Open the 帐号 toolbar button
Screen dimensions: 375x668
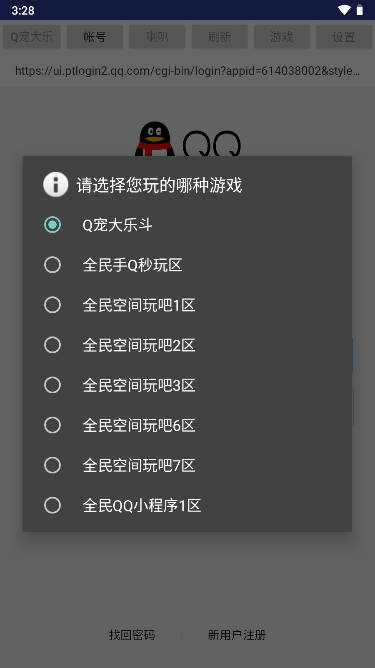pyautogui.click(x=95, y=37)
